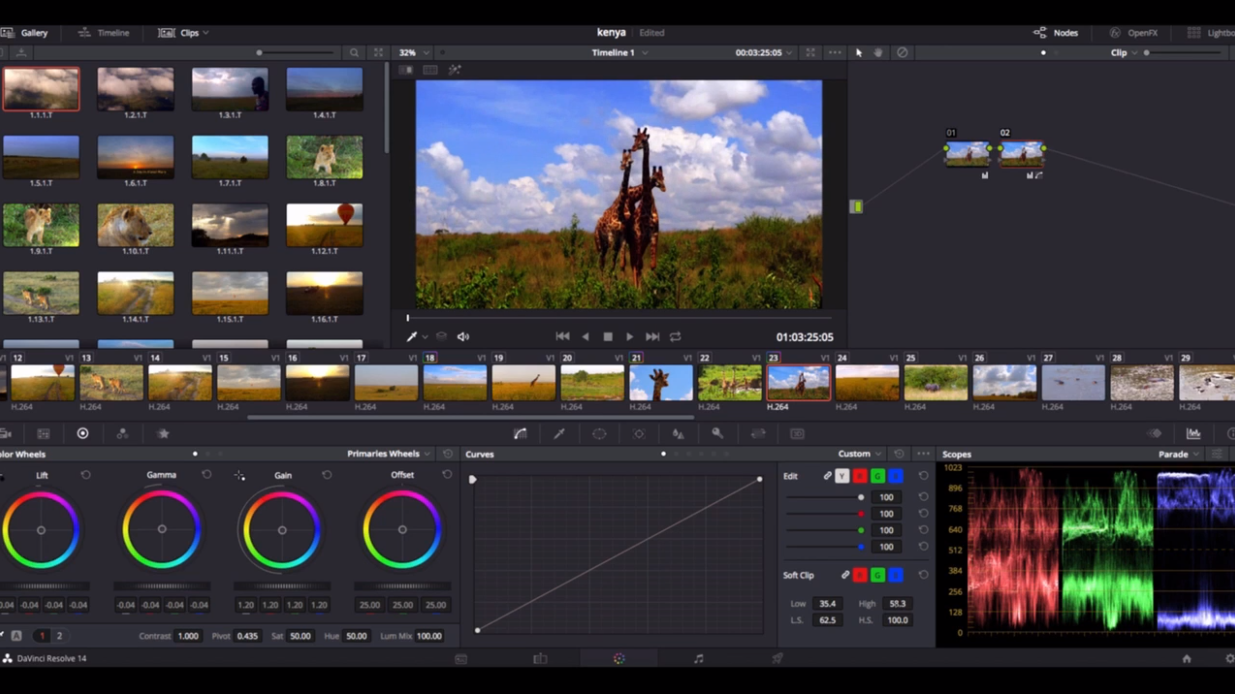Open the RGB Mixer palette icon
The width and height of the screenshot is (1235, 694).
(x=122, y=434)
